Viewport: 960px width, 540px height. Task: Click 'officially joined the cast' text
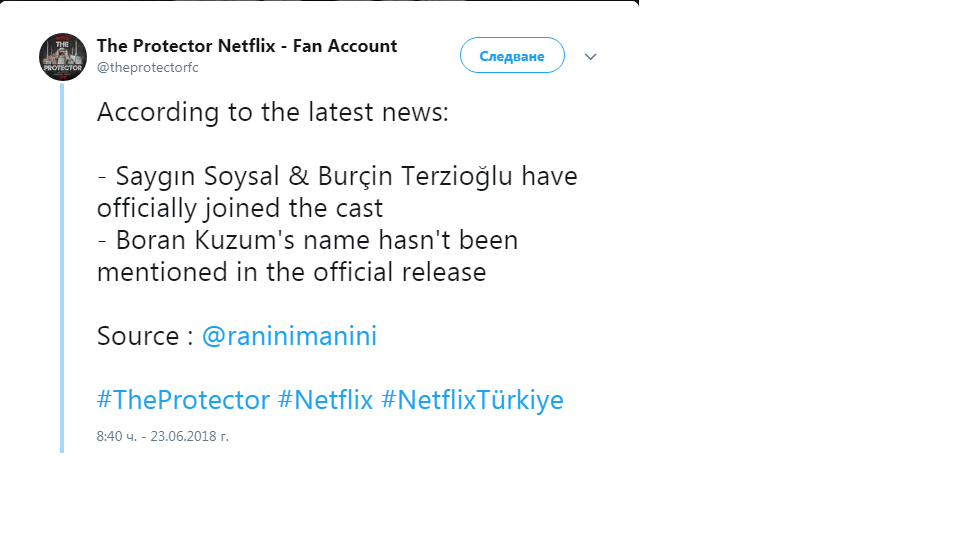click(x=240, y=208)
